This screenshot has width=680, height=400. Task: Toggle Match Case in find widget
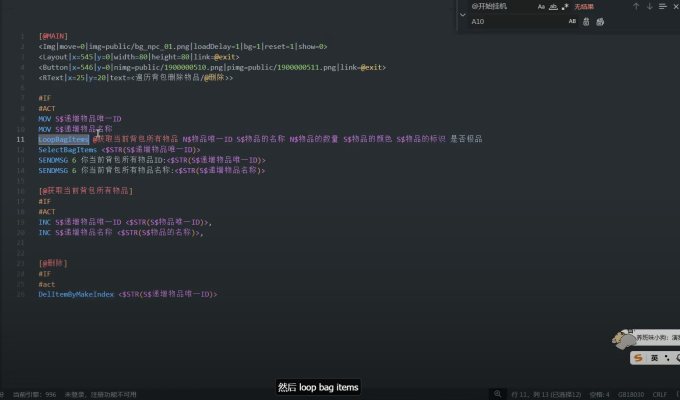click(x=541, y=6)
